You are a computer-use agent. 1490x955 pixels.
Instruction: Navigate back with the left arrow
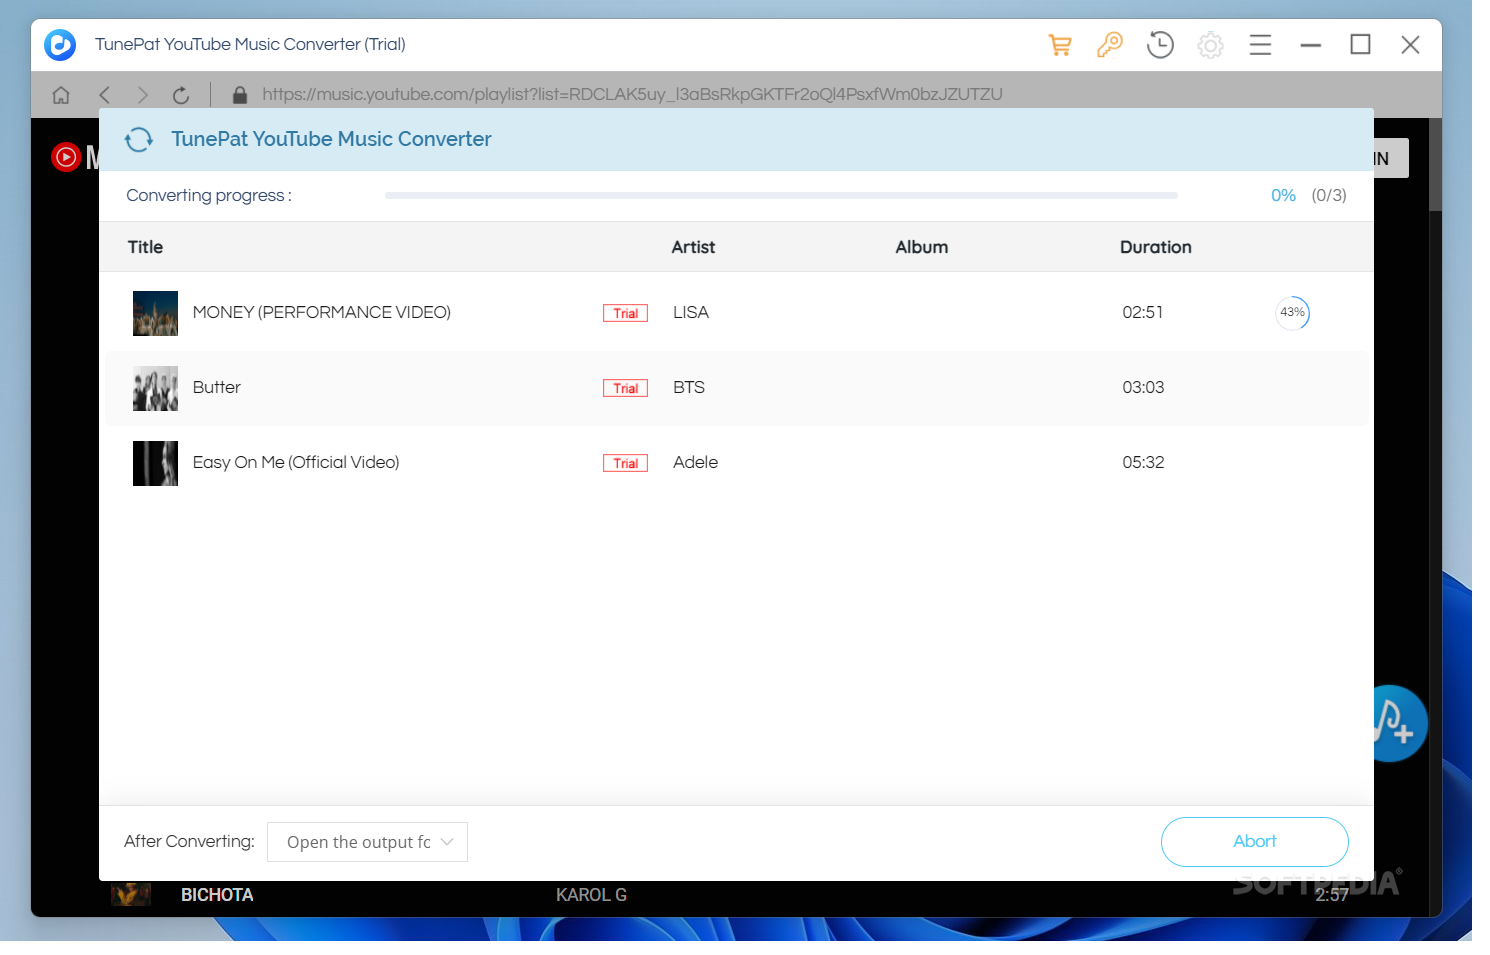(104, 95)
